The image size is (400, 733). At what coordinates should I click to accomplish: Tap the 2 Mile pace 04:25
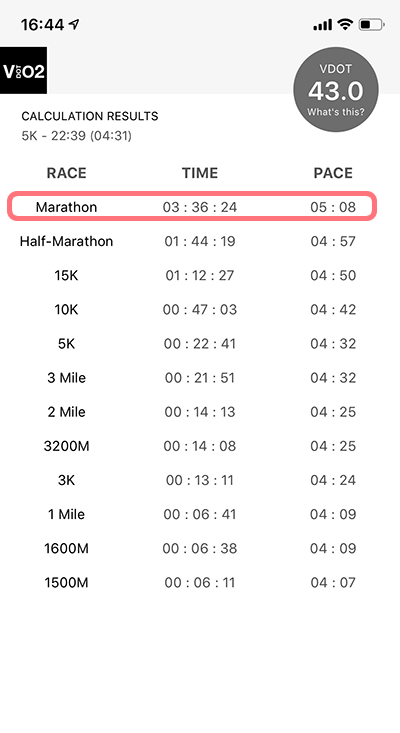click(333, 412)
